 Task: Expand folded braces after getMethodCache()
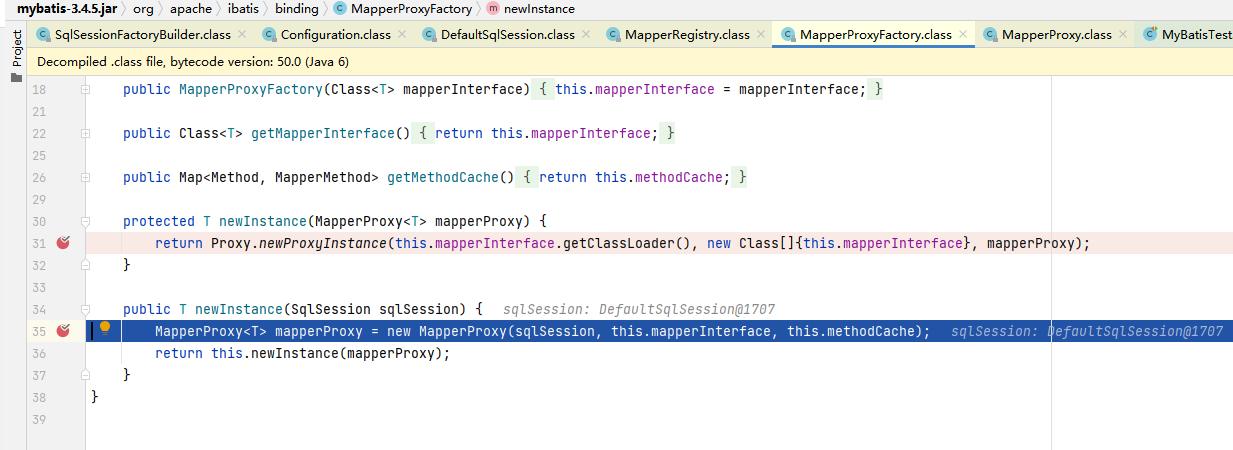[x=529, y=177]
